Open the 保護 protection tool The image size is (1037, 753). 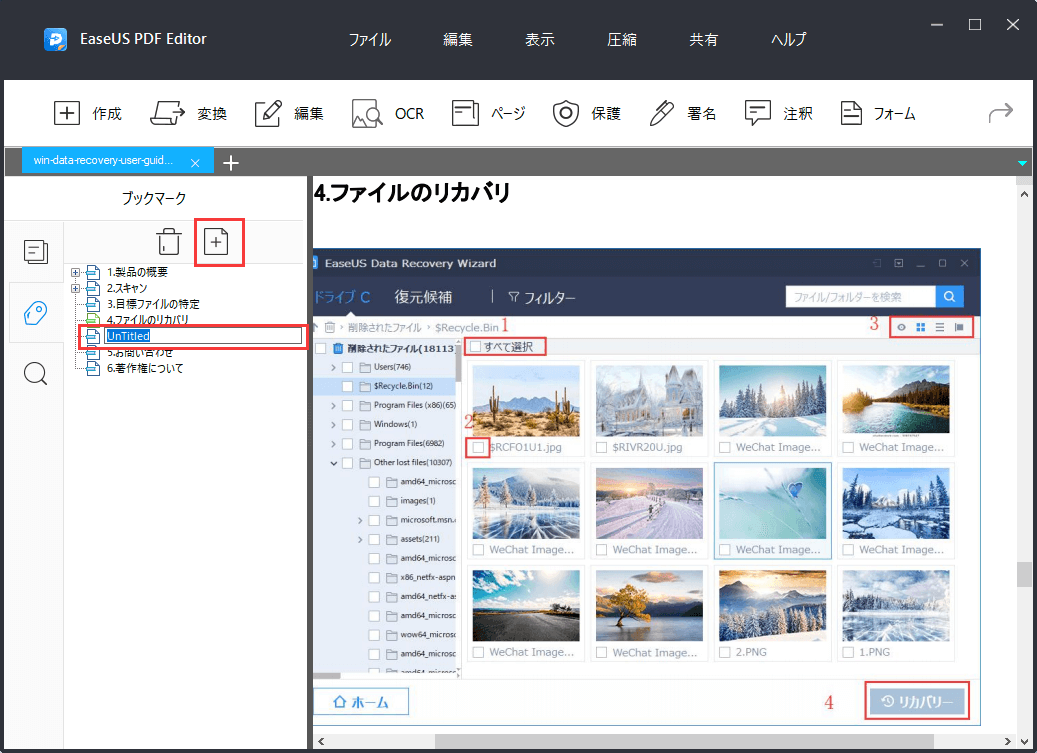585,113
